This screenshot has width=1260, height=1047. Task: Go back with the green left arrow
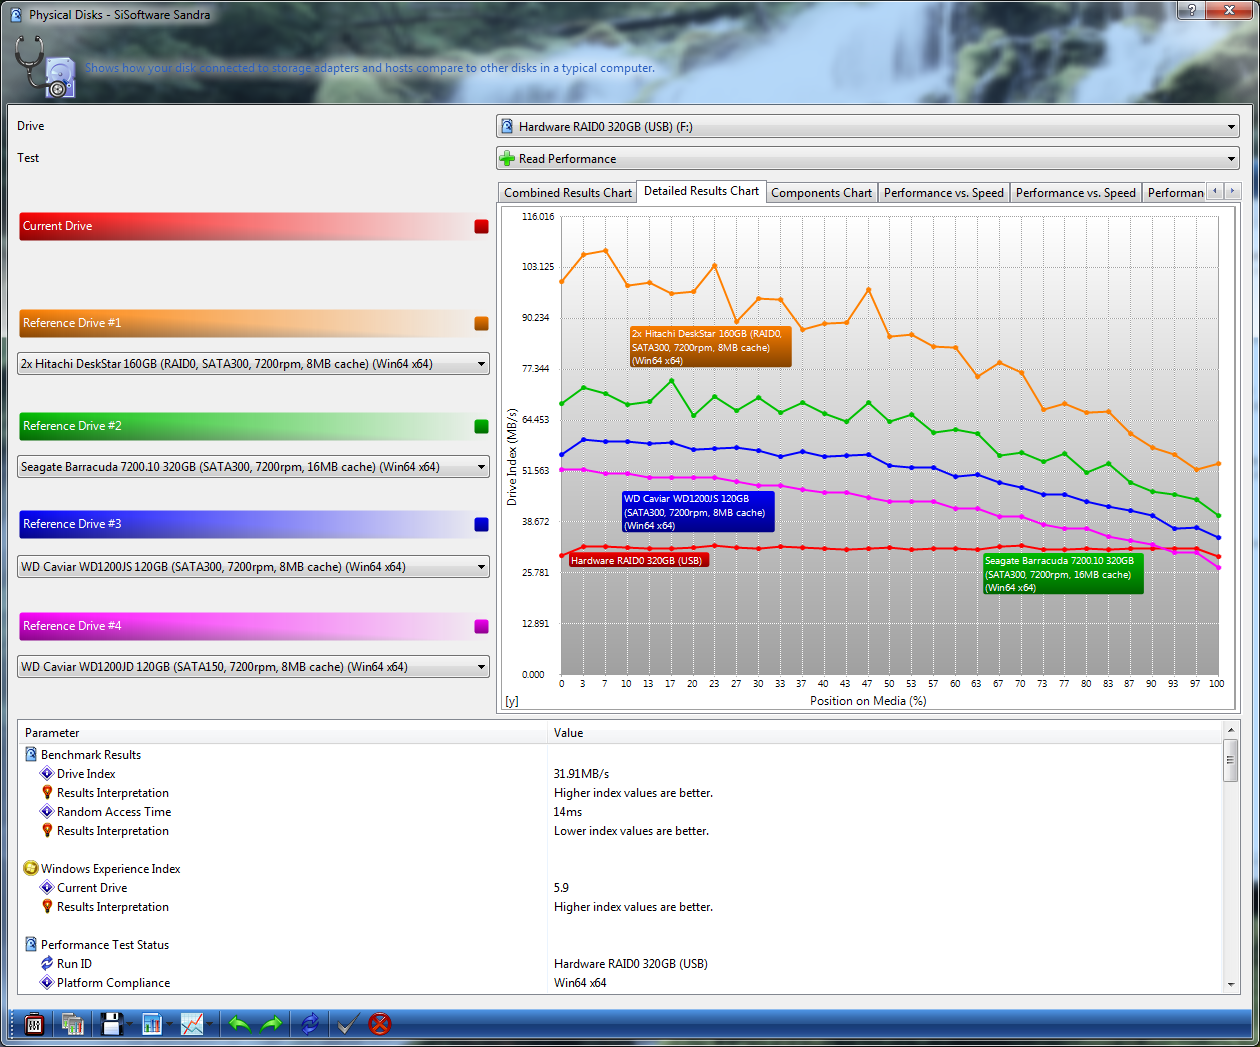(x=239, y=1024)
